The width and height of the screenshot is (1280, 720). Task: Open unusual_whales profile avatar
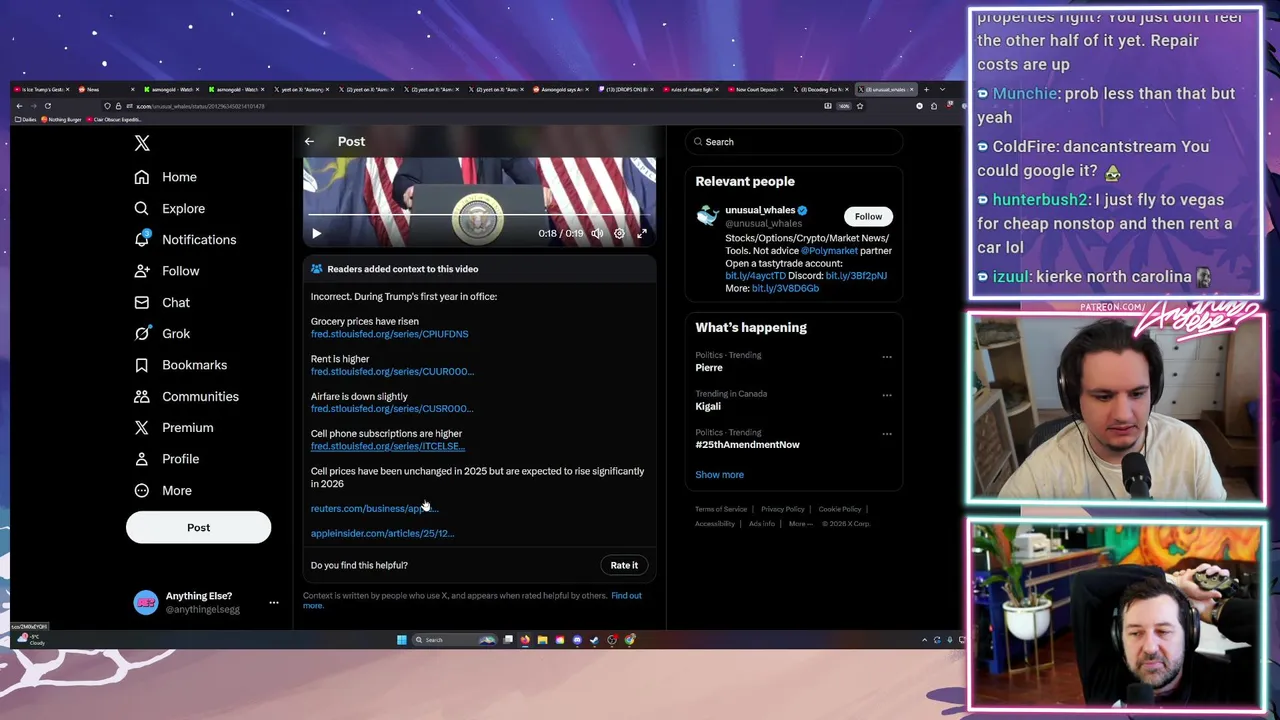point(708,216)
